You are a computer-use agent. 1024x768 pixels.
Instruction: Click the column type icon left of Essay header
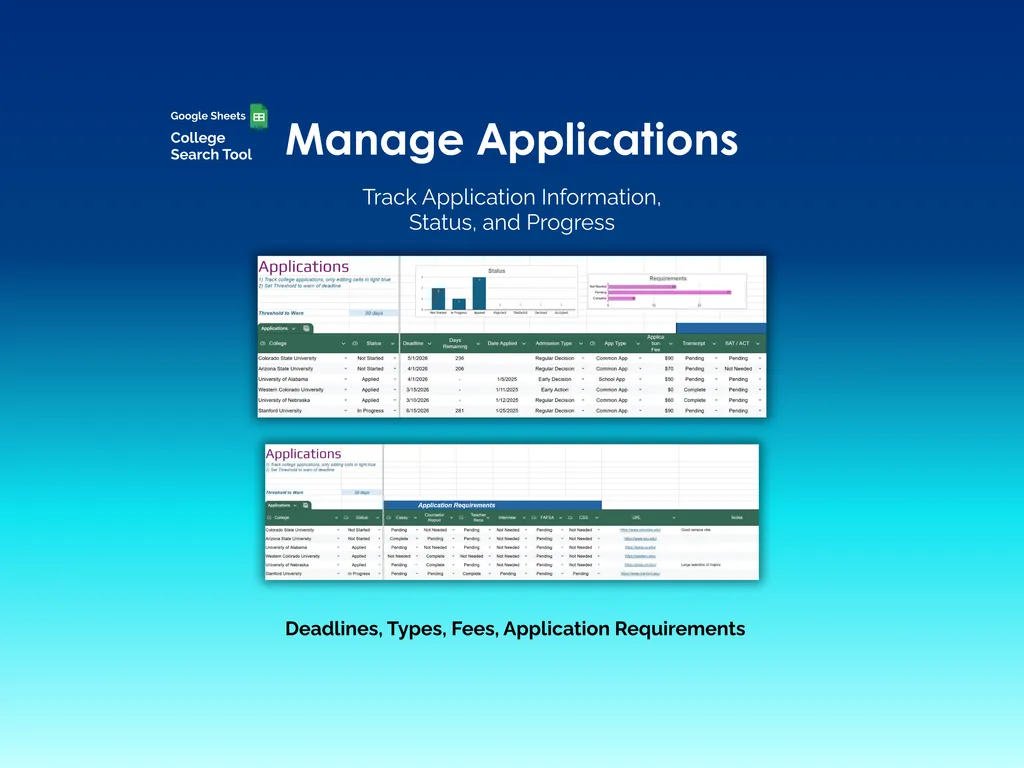pos(390,517)
